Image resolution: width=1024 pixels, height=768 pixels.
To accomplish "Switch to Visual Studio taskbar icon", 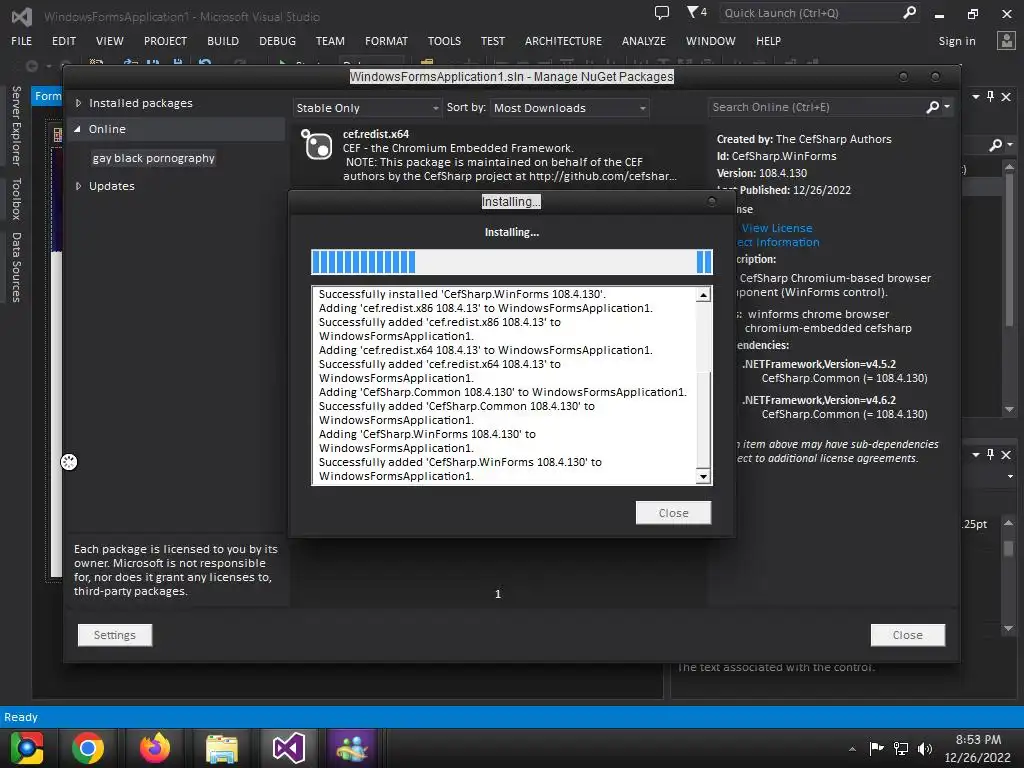I will click(289, 748).
